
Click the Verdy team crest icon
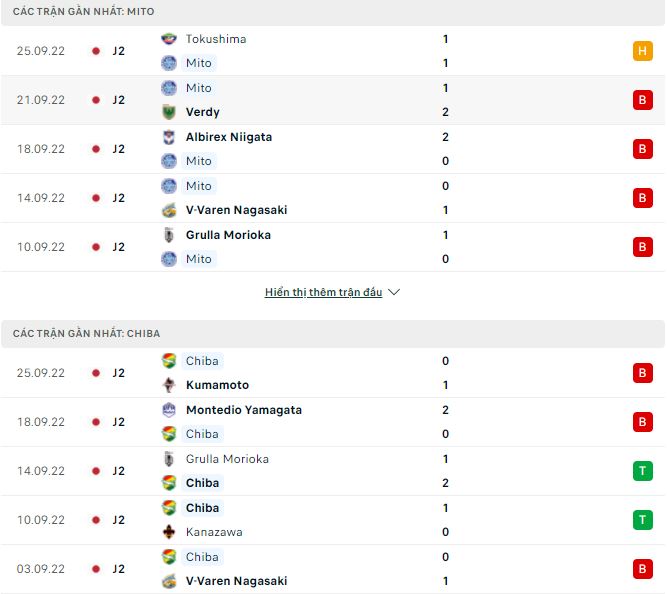coord(169,112)
